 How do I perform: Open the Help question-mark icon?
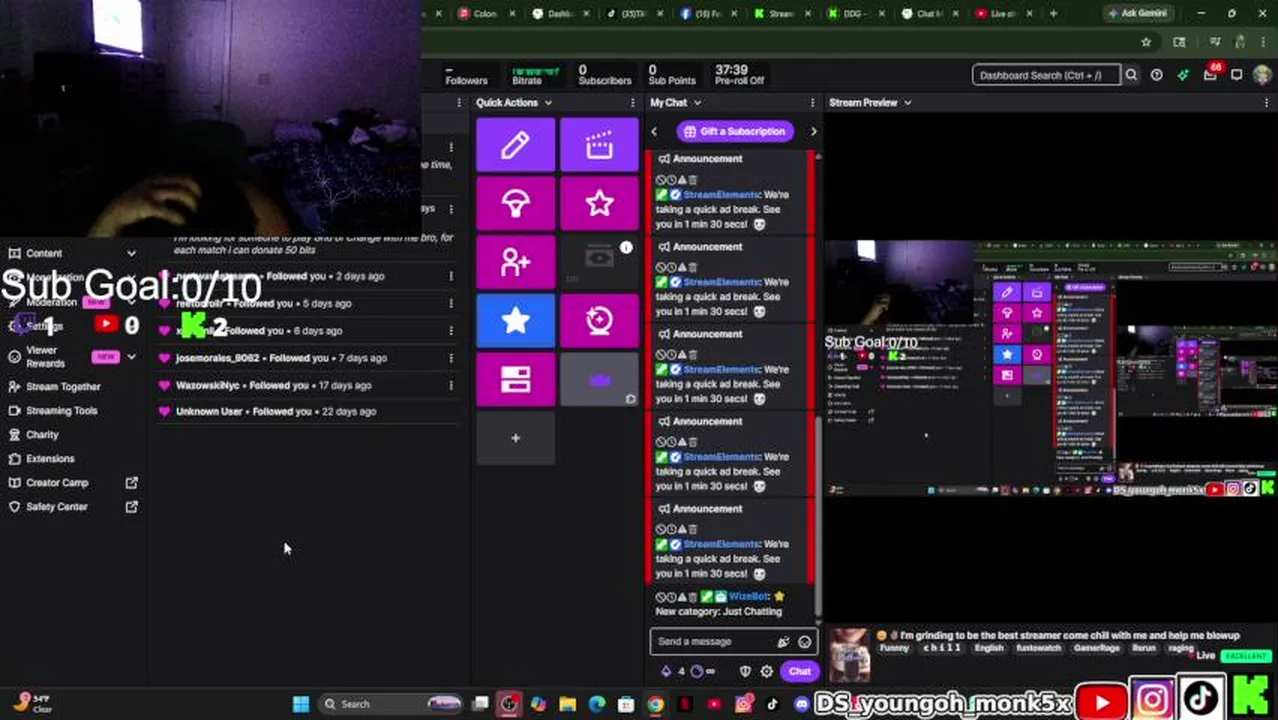(1156, 75)
